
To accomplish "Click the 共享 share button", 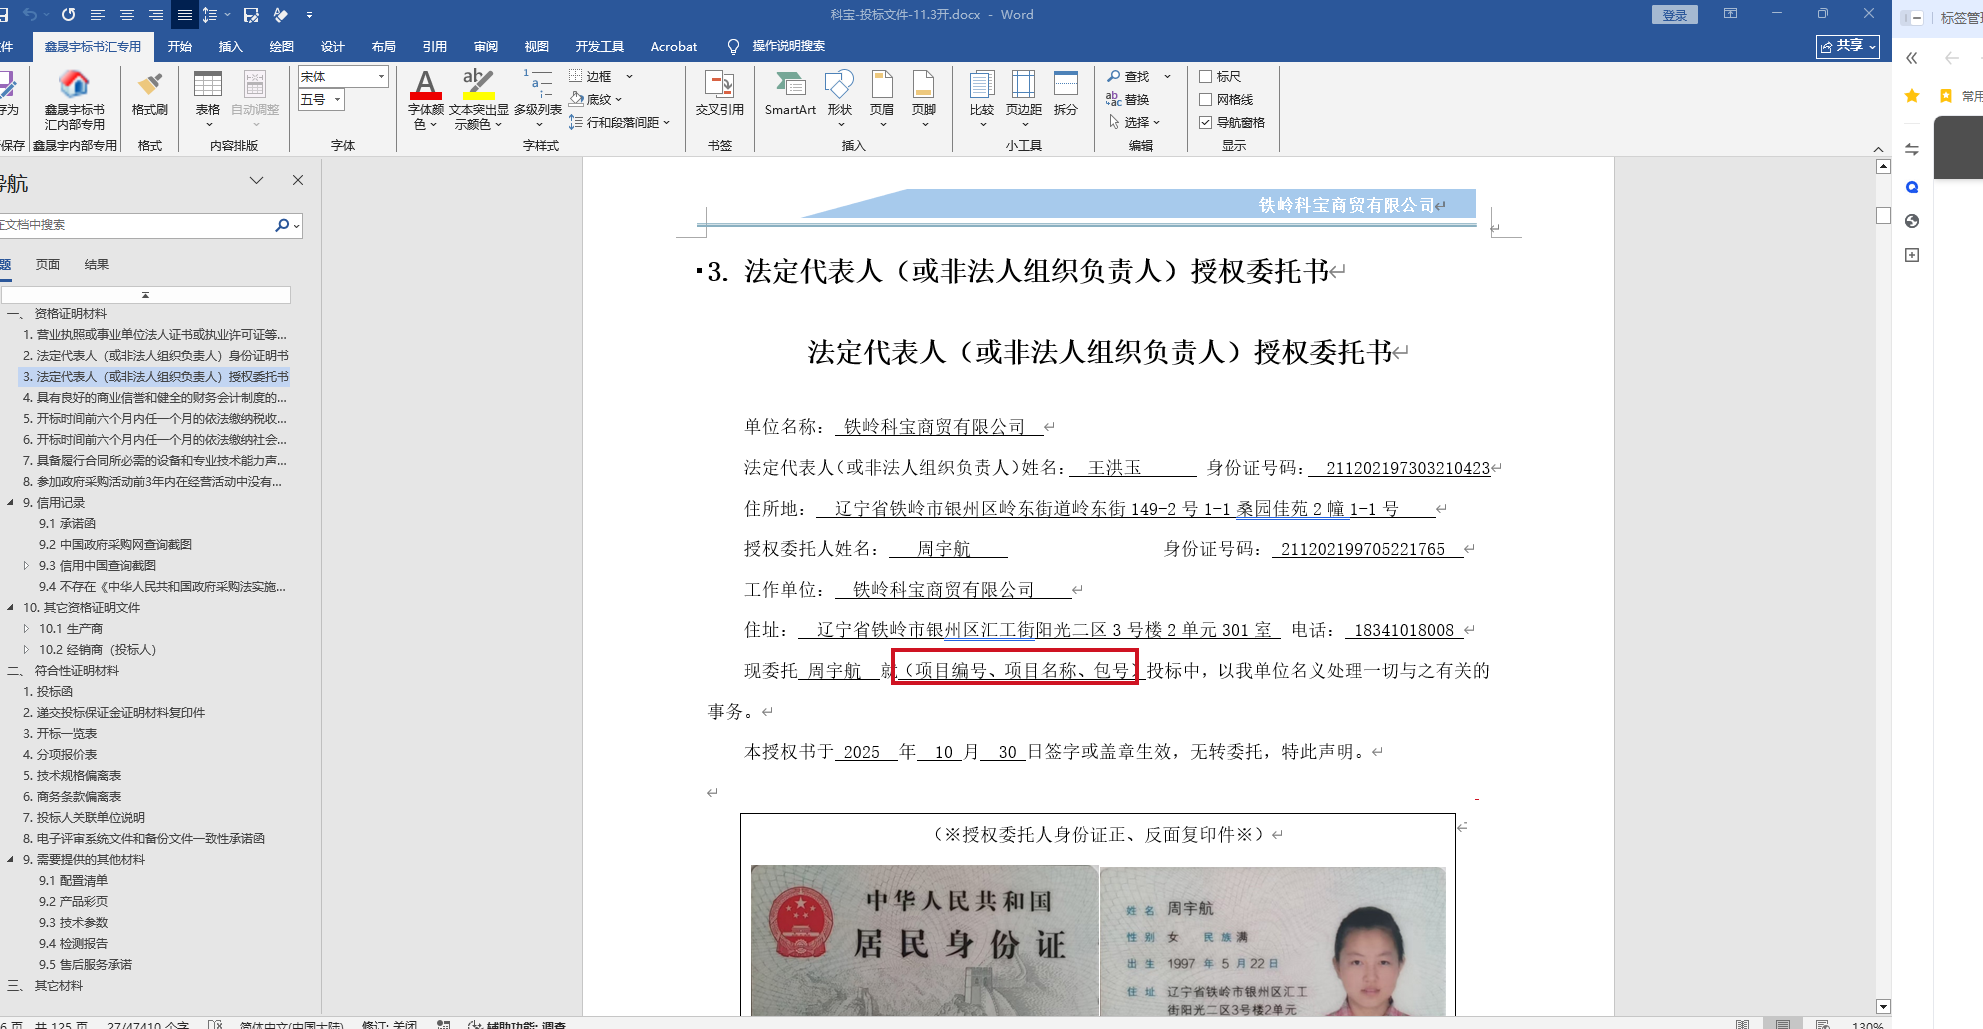I will point(1848,46).
